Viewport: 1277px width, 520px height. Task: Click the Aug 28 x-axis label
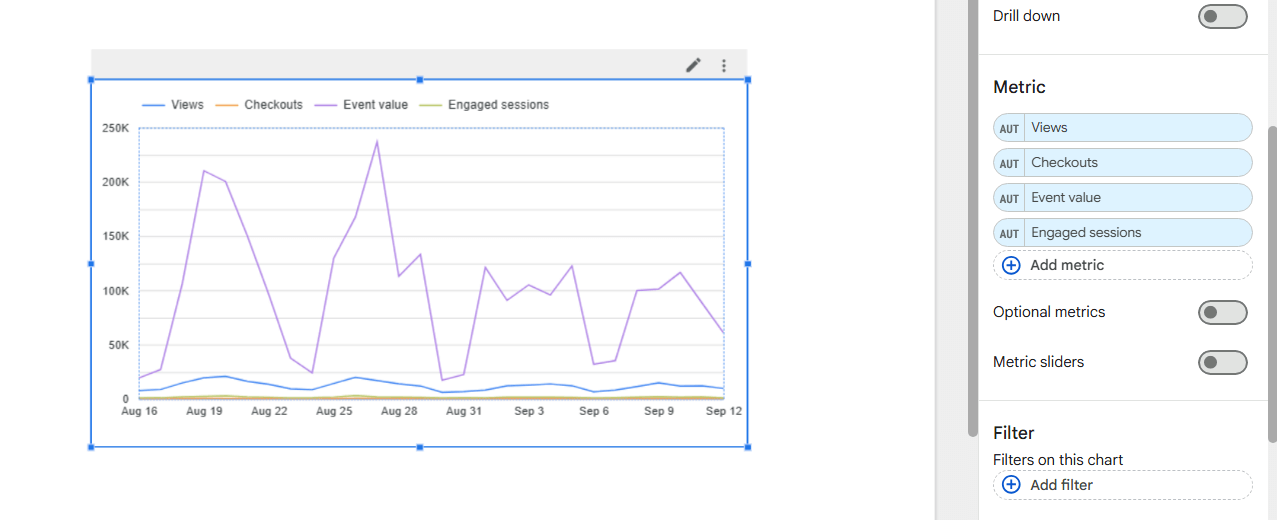(399, 411)
